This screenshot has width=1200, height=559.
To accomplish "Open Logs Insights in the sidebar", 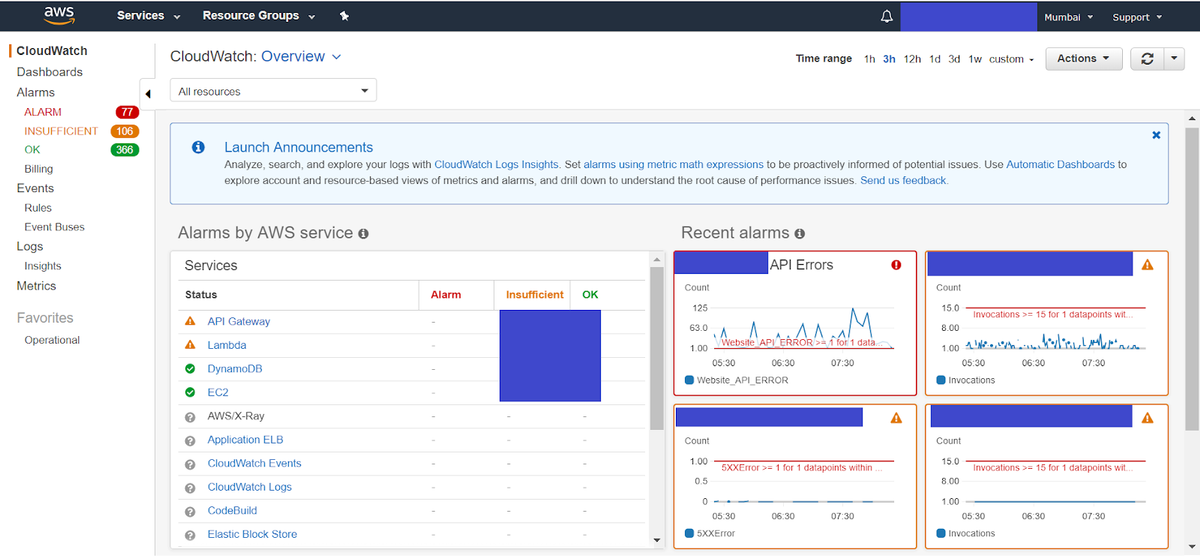I will 43,266.
